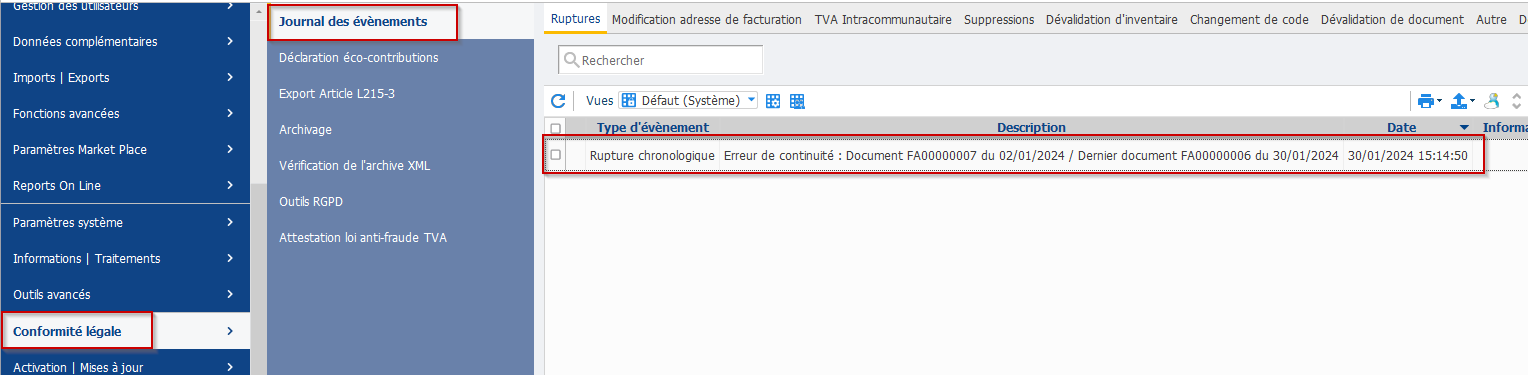The image size is (1528, 375).
Task: Open the Suppressions tab
Action: 999,19
